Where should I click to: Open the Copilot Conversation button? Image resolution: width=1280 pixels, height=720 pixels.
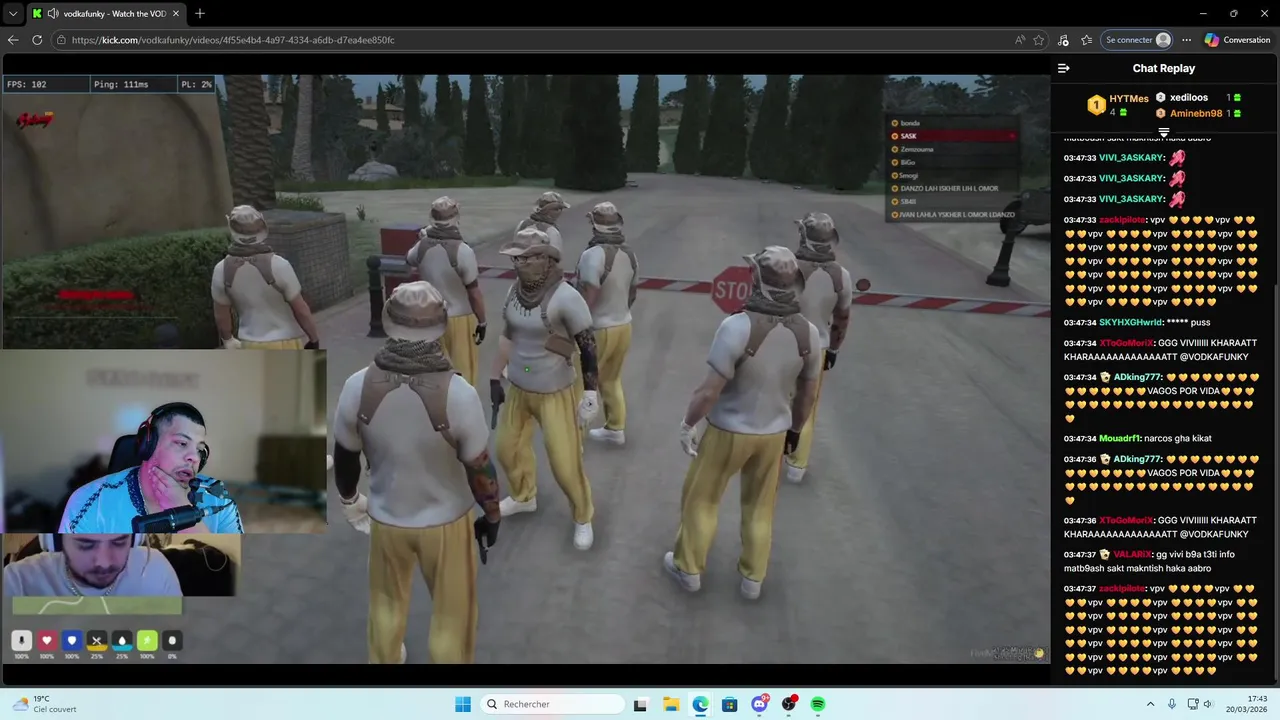(x=1237, y=40)
